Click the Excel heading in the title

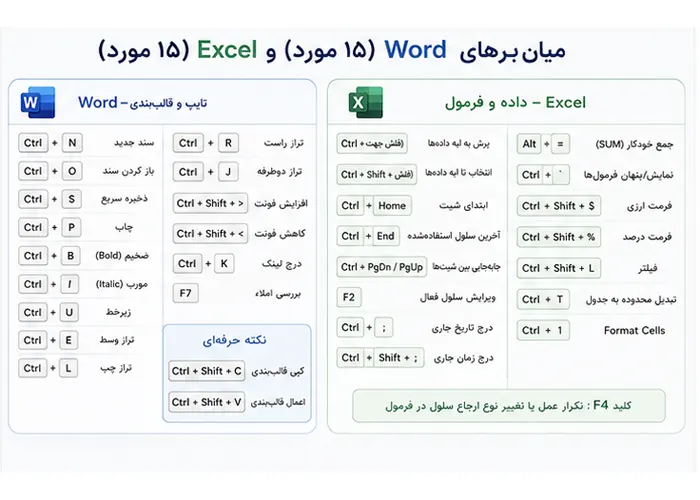[x=227, y=50]
